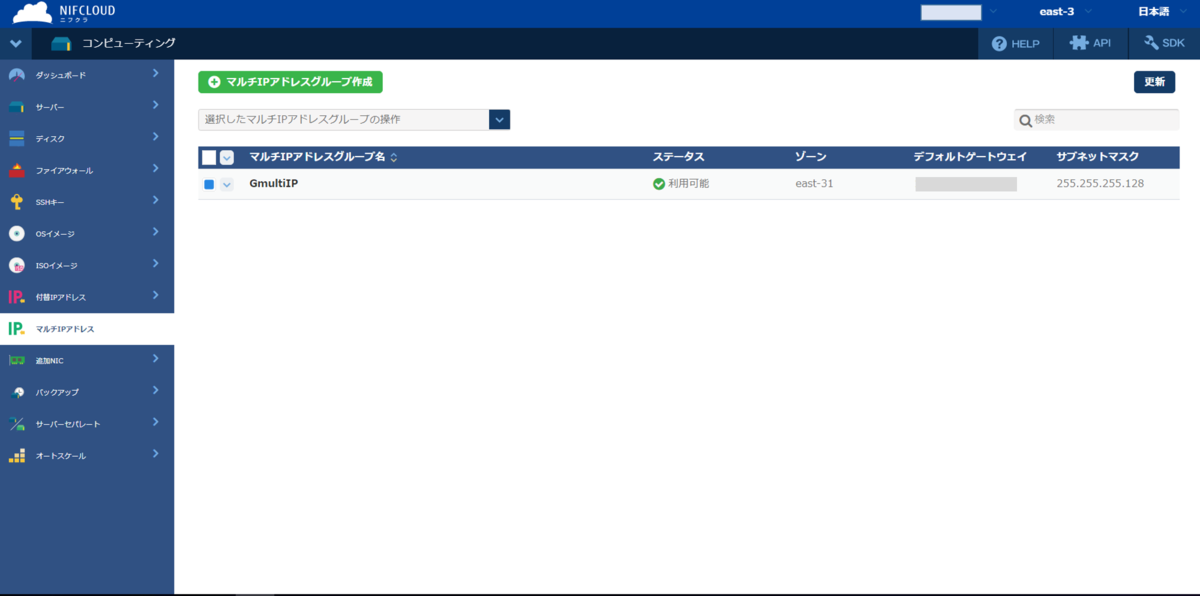Viewport: 1200px width, 596px height.
Task: Expand the OSイメージ submenu chevron
Action: pos(156,232)
